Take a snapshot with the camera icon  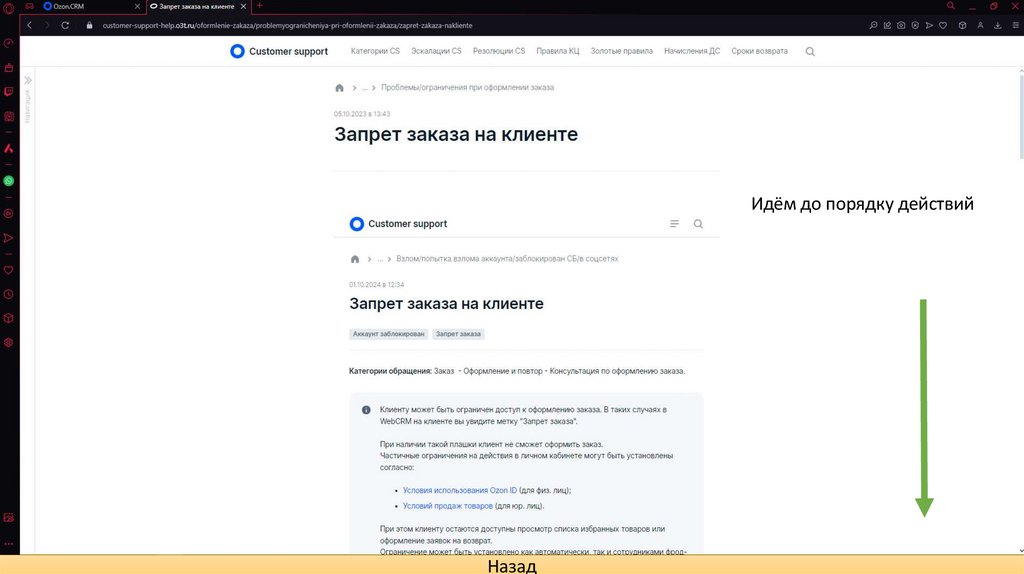[901, 25]
